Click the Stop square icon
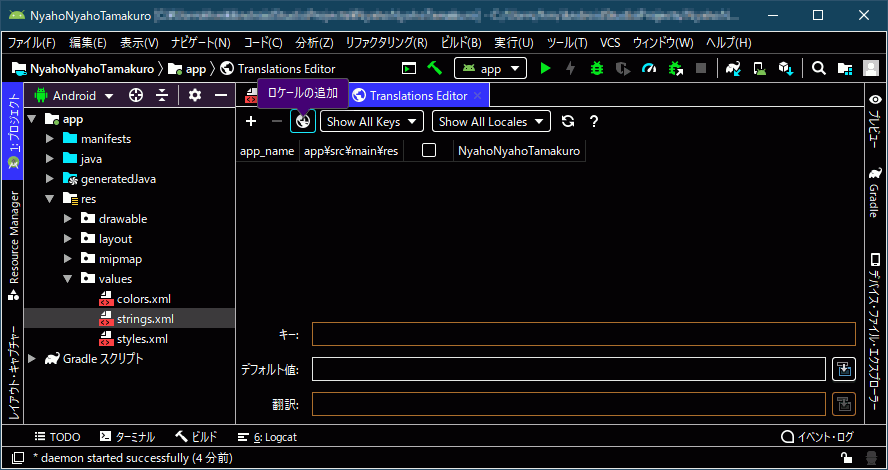This screenshot has width=888, height=470. 701,69
